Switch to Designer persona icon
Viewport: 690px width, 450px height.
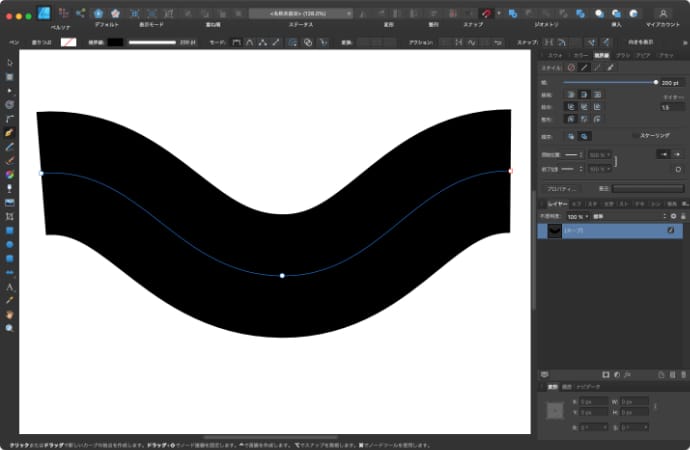click(x=44, y=13)
